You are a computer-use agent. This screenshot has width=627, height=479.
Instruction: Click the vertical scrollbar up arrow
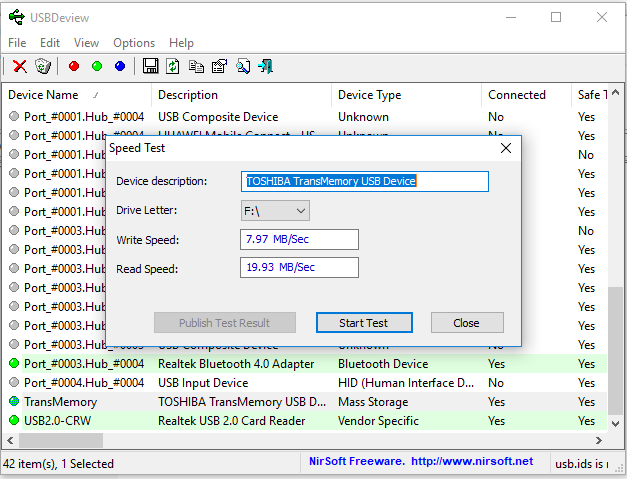[x=615, y=93]
